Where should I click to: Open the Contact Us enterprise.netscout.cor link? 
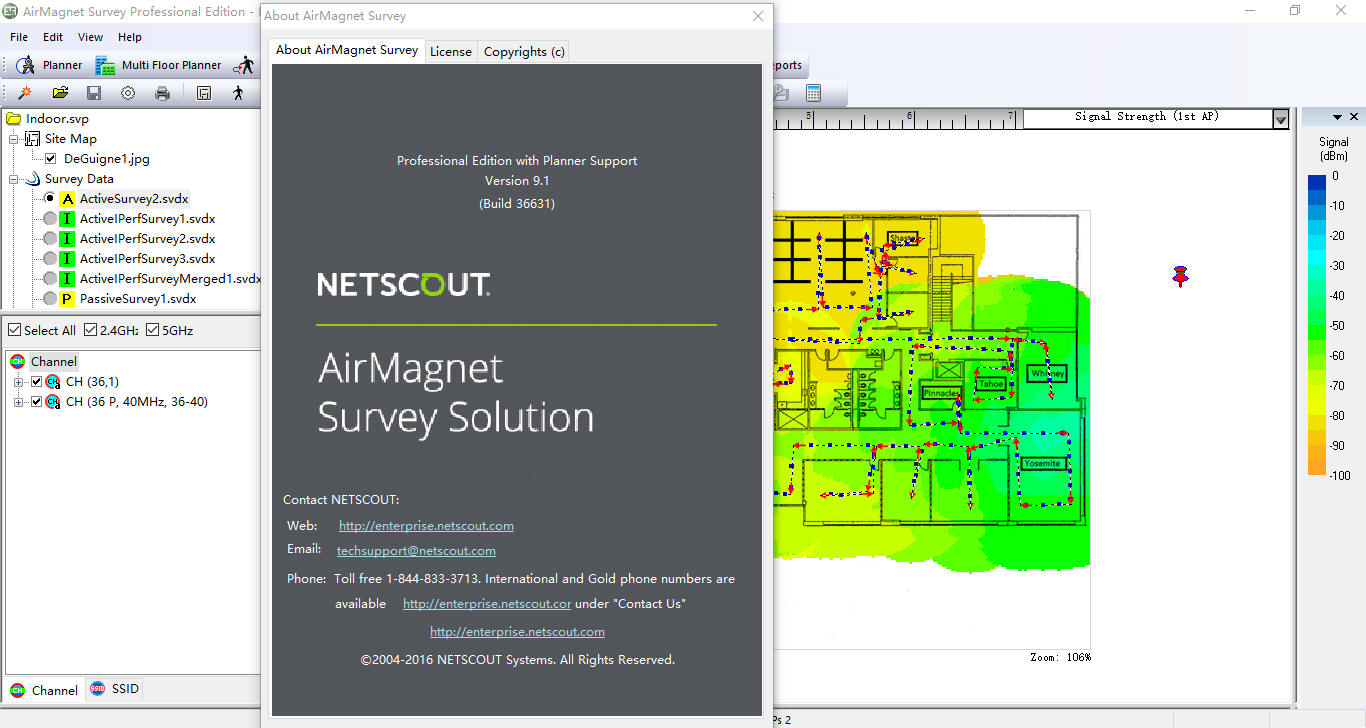(487, 604)
